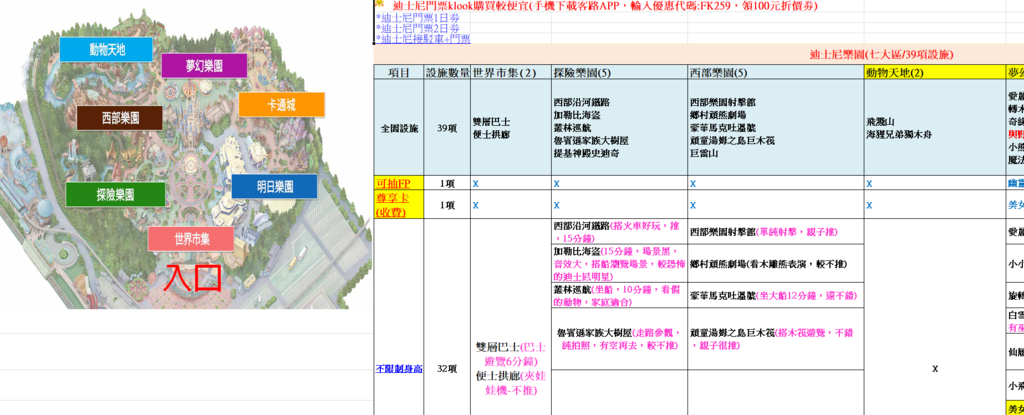
Task: Click the orange 卡通城 map label
Action: point(281,105)
